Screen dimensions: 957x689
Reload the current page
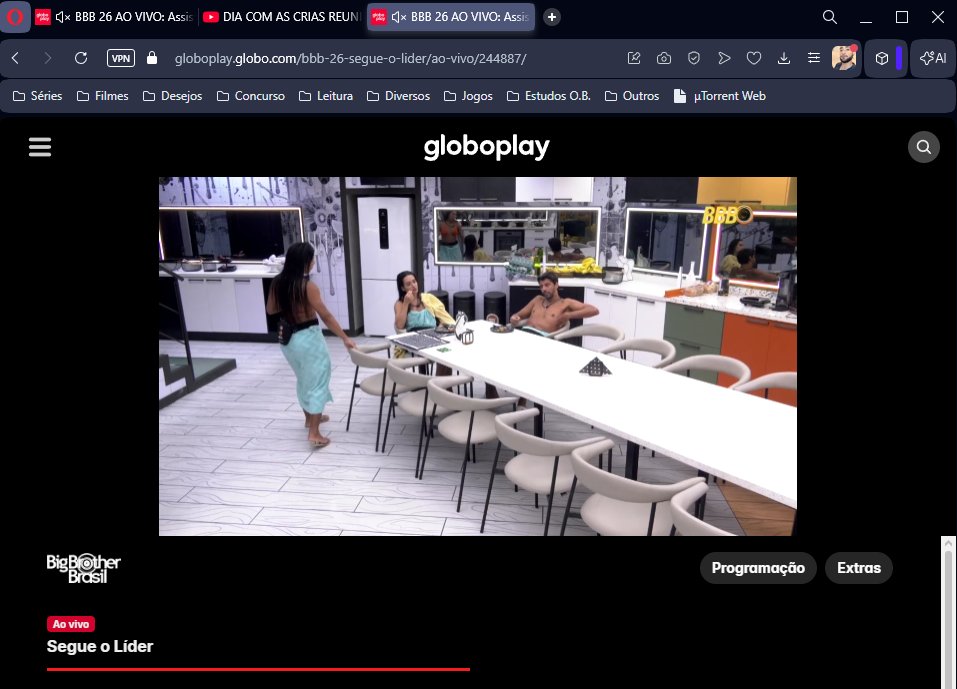click(81, 58)
